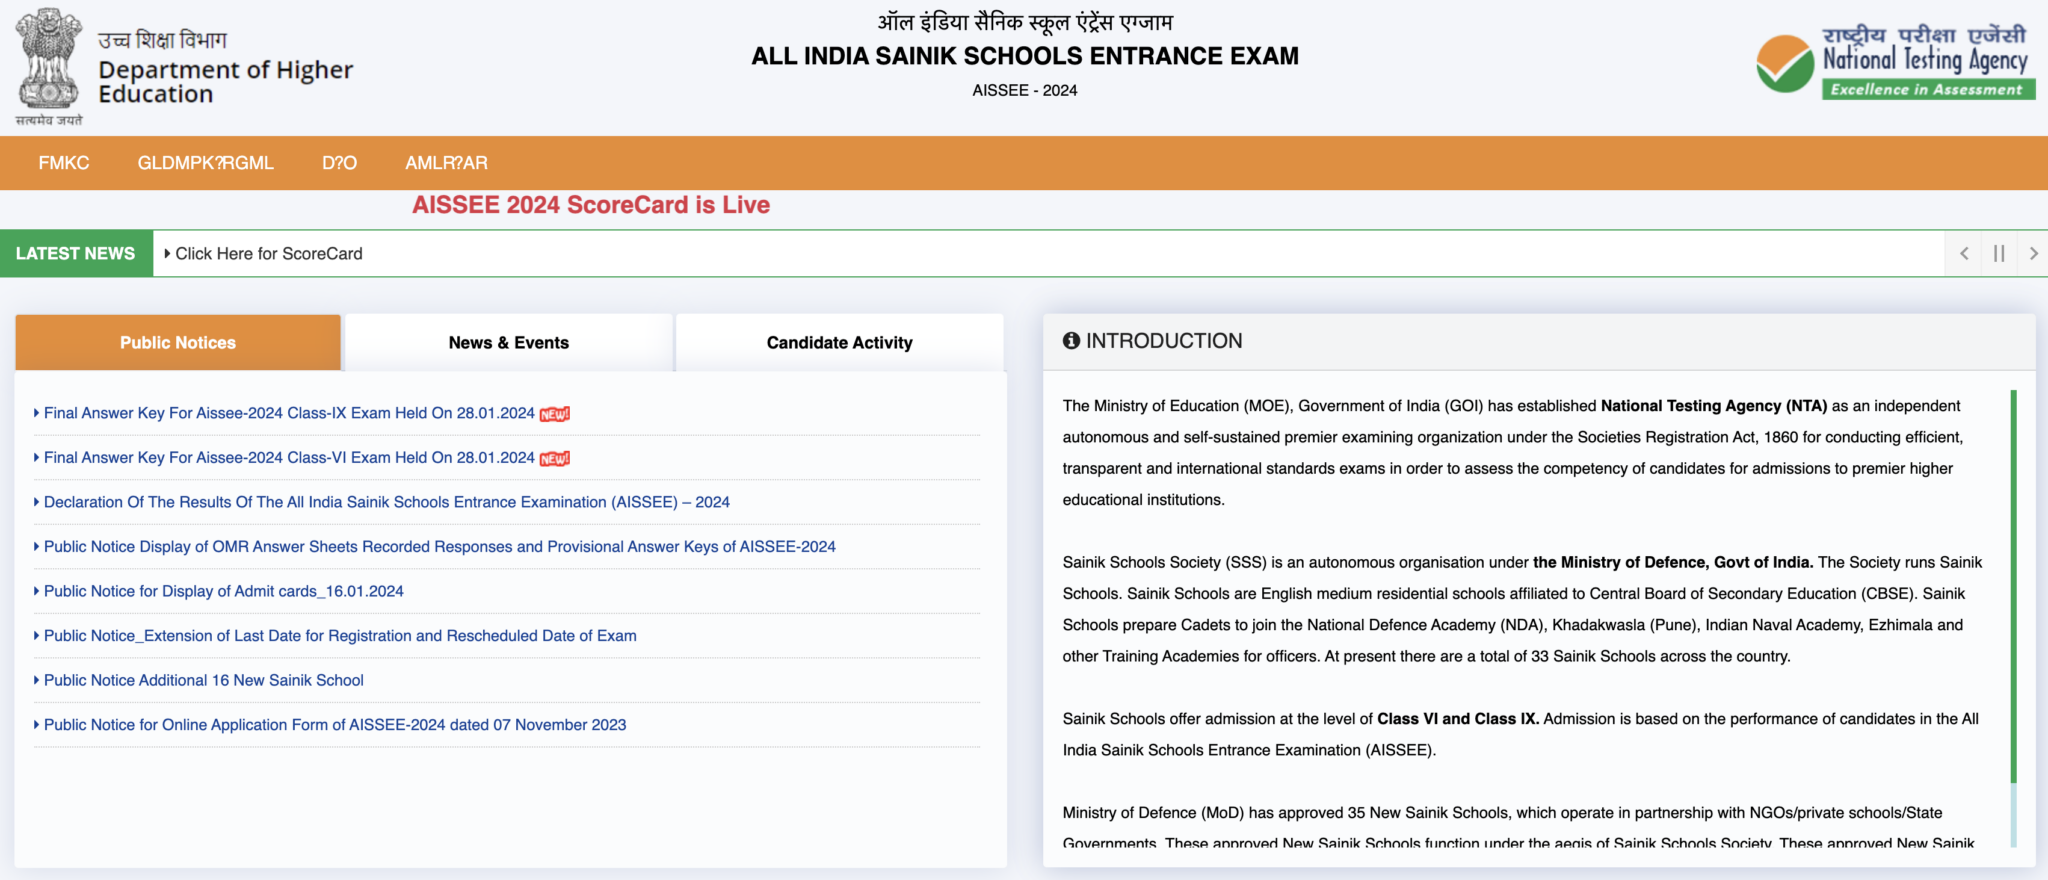
Task: Open the AMLR?AR menu item
Action: tap(446, 163)
